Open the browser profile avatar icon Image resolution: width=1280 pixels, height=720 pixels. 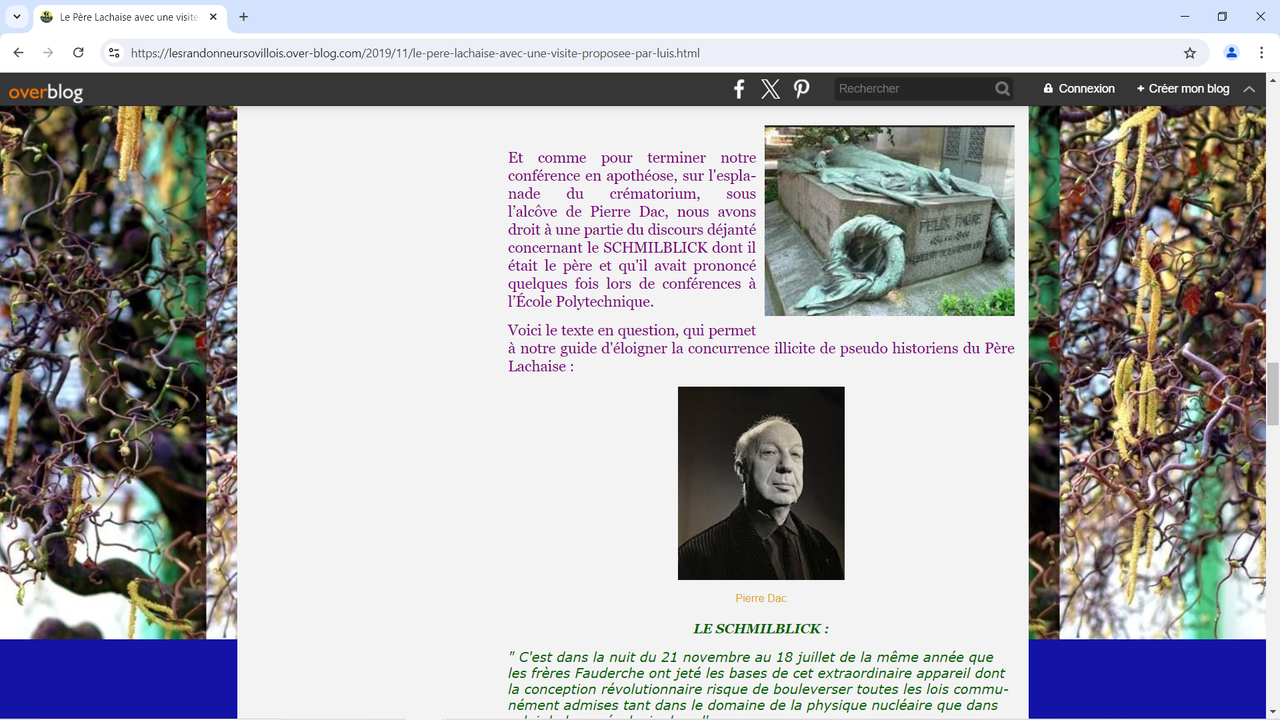point(1232,53)
